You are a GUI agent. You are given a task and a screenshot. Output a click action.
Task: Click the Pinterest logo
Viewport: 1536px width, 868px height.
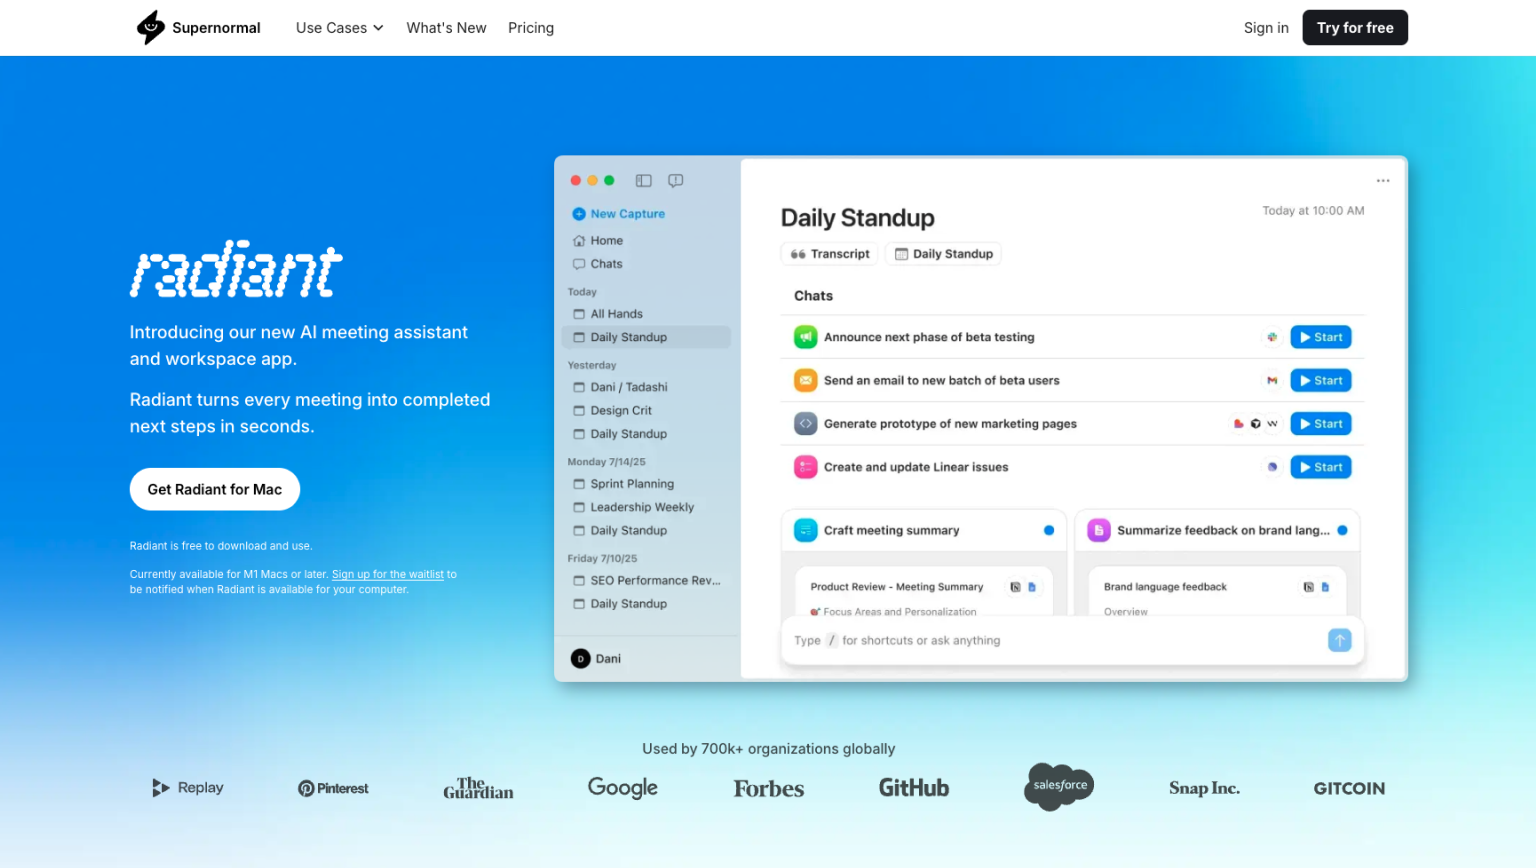pos(333,789)
